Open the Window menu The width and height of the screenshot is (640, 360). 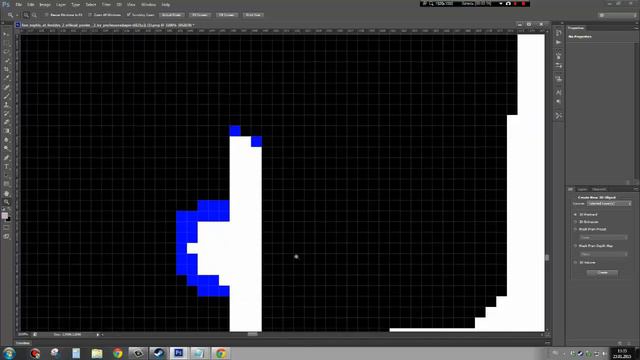click(148, 4)
